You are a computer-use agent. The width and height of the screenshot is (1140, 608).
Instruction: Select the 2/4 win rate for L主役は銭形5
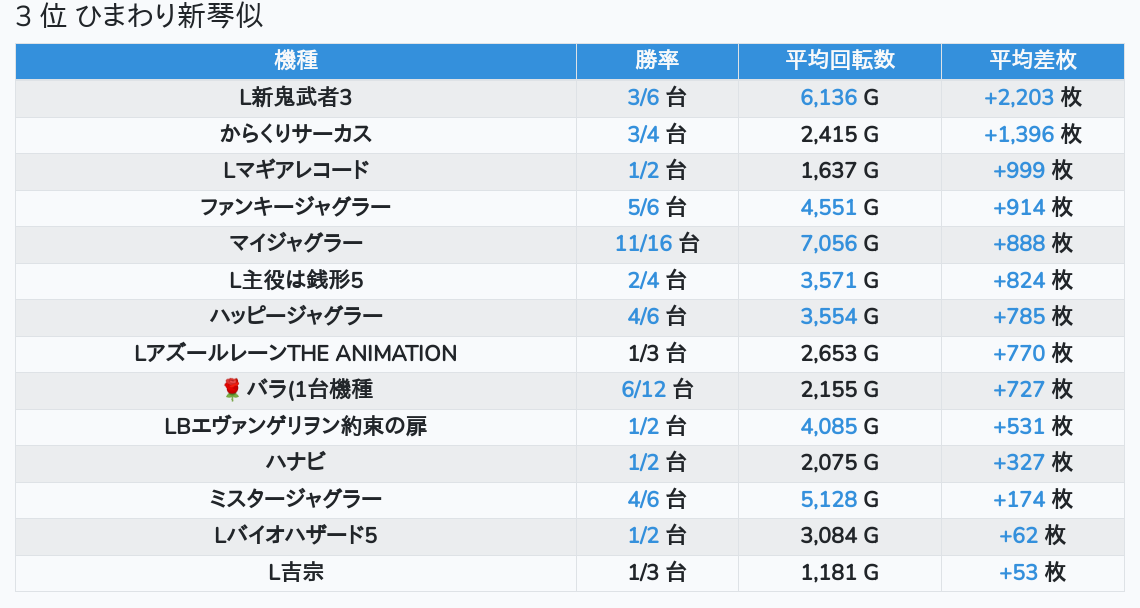(x=644, y=280)
